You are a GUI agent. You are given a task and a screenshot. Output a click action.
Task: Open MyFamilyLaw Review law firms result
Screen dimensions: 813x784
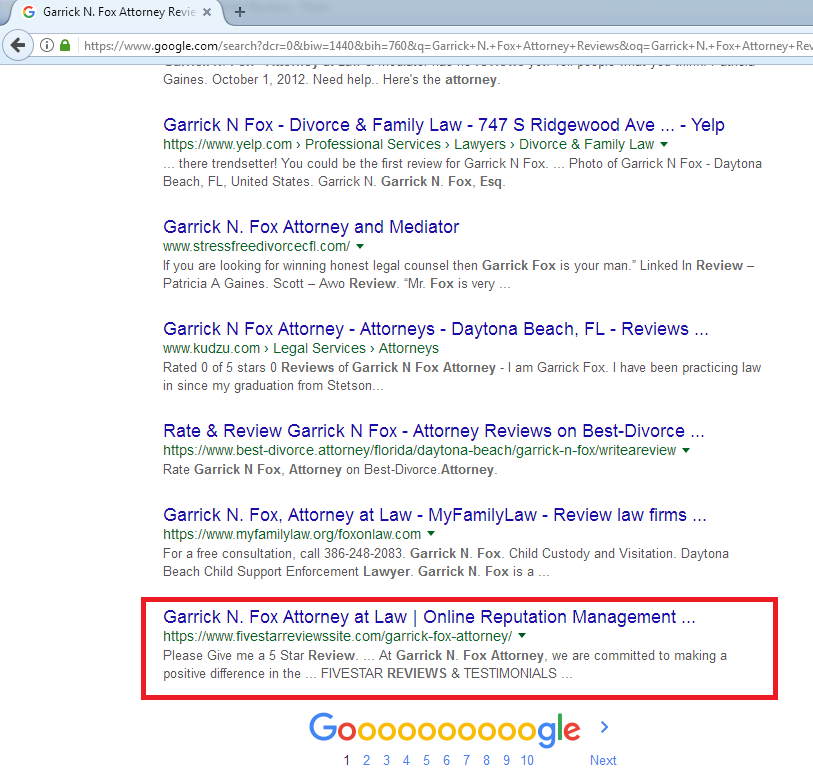click(434, 515)
